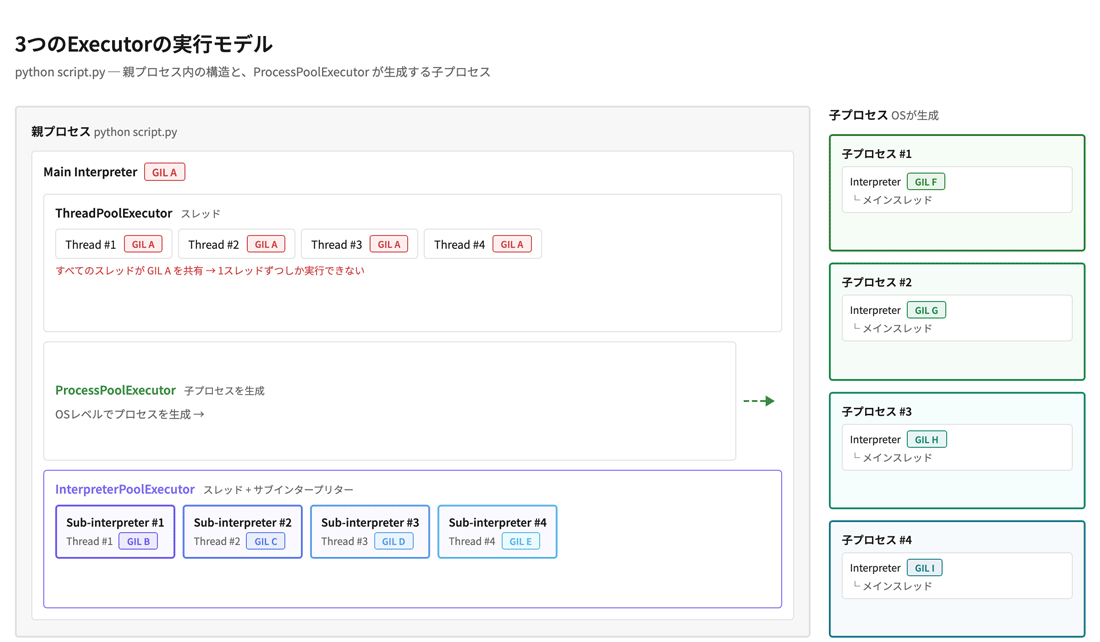Select the Sub-interpreter #4 card
The width and height of the screenshot is (1100, 642).
497,531
